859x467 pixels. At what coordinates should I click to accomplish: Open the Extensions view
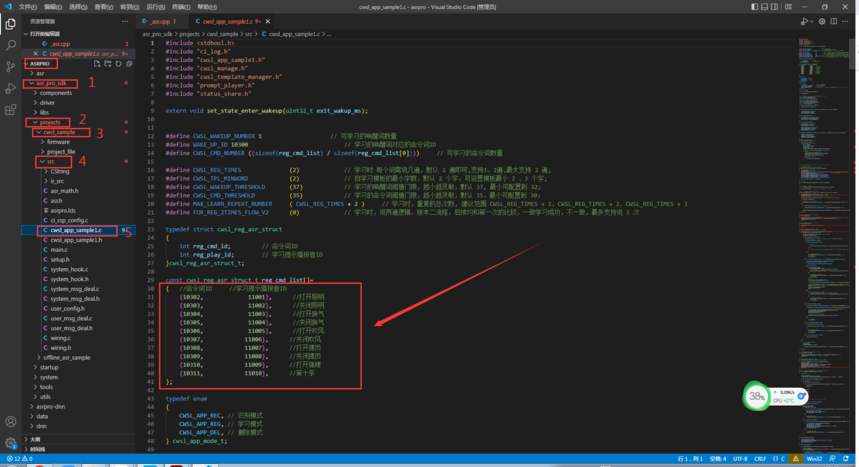click(10, 110)
